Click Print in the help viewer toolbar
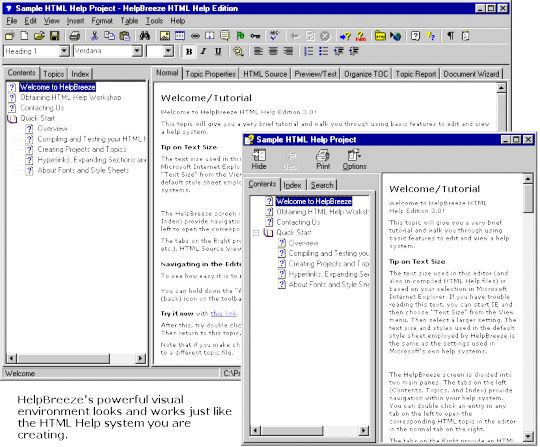The height and width of the screenshot is (447, 540). click(323, 159)
